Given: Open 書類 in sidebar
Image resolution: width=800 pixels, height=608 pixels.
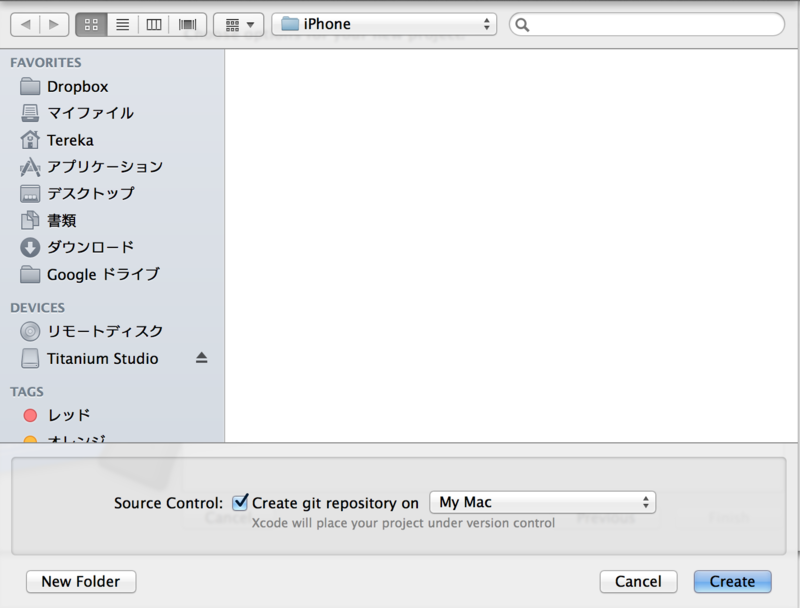Looking at the screenshot, I should click(x=62, y=221).
